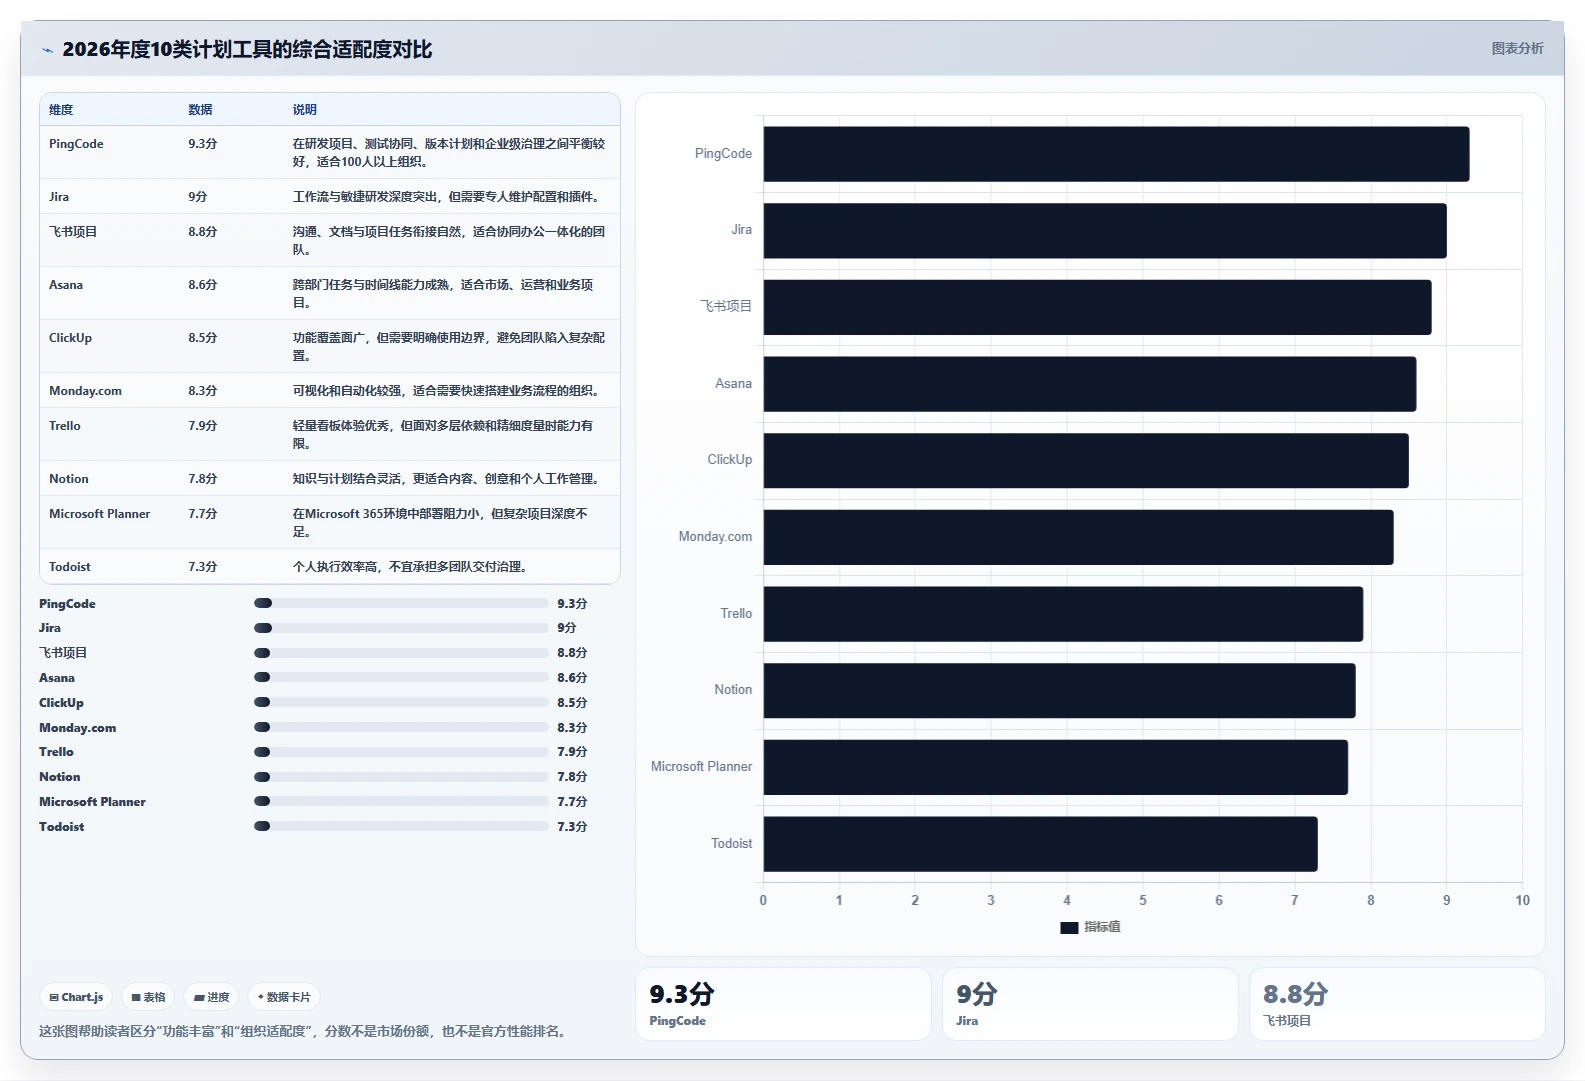
Task: Select the Monday.com table row name
Action: pos(85,391)
